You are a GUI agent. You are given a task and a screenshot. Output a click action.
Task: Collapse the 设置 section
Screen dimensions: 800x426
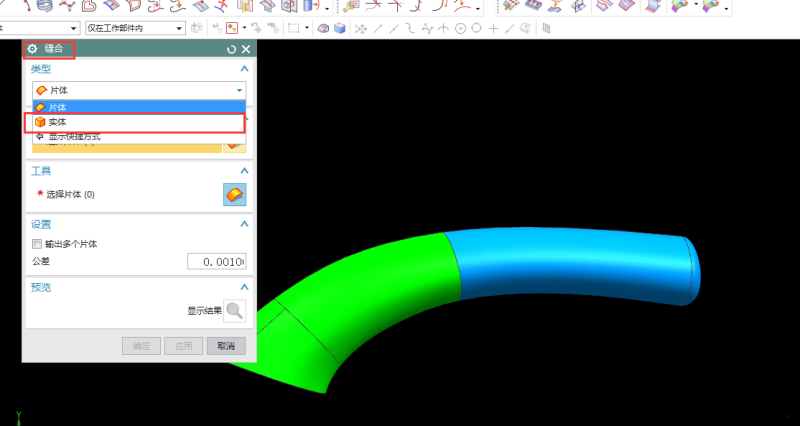coord(244,224)
